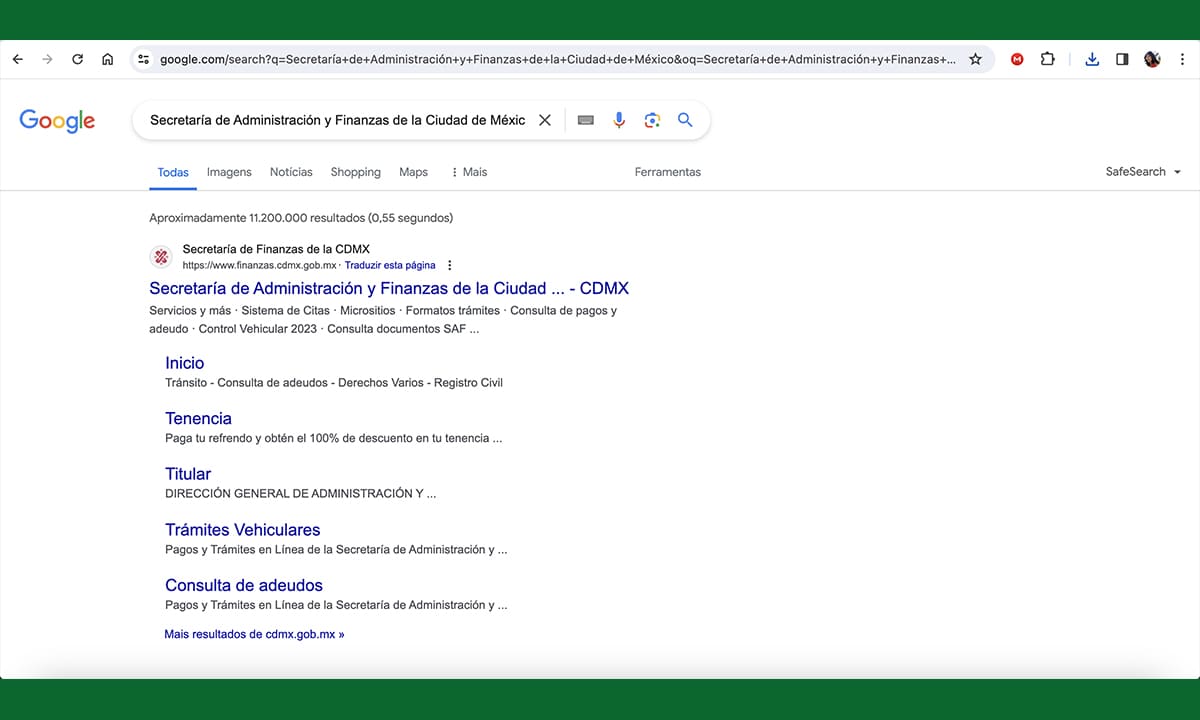This screenshot has width=1200, height=720.
Task: Click Mais resultados de cdmx.gob.mx
Action: click(254, 634)
